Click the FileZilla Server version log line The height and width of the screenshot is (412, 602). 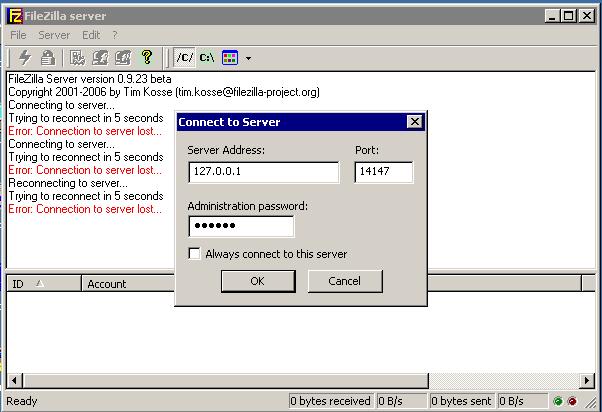90,79
